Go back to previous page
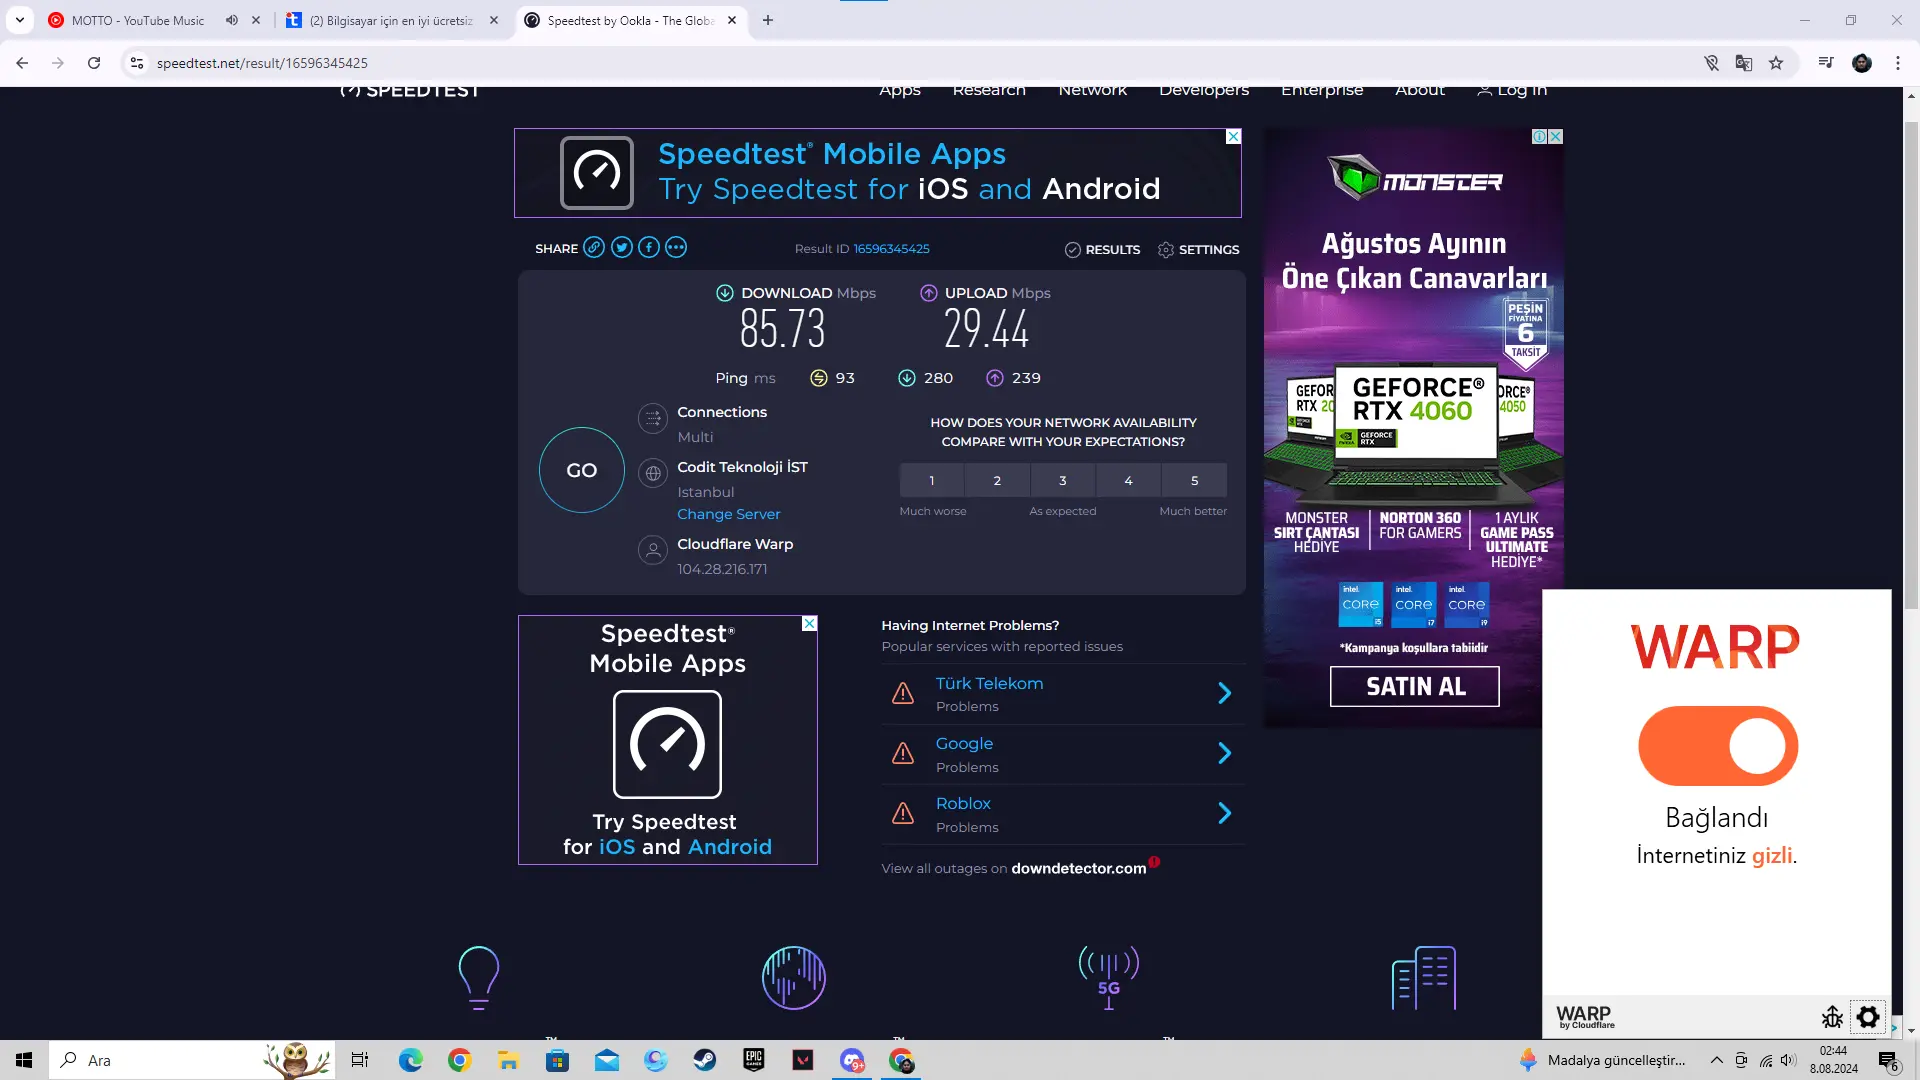The width and height of the screenshot is (1920, 1080). tap(22, 63)
